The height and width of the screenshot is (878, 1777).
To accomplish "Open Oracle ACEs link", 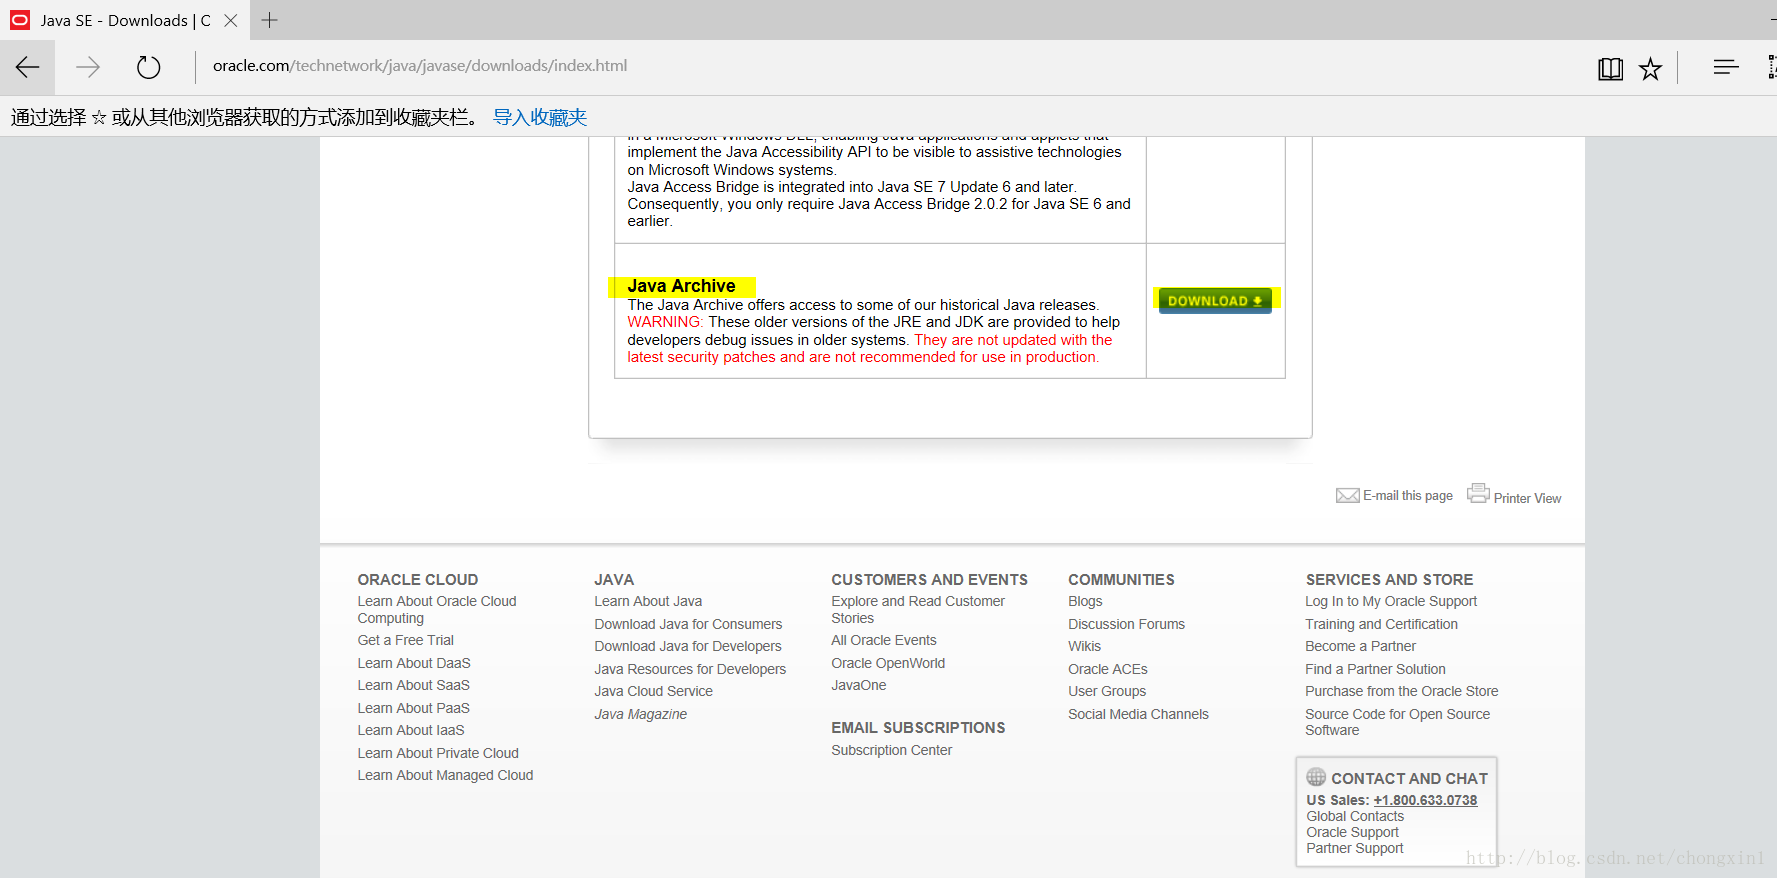I will coord(1107,669).
